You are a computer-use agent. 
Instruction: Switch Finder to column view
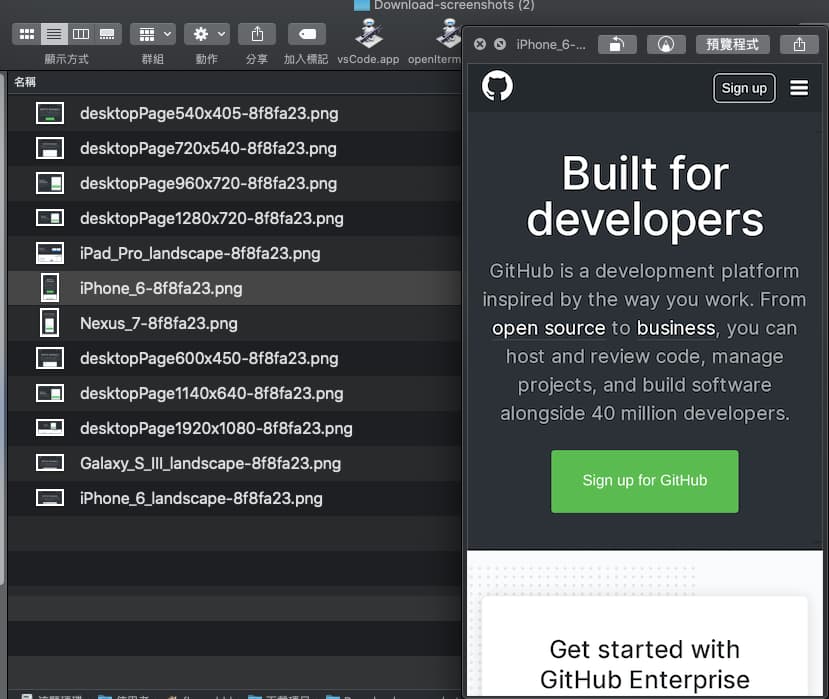point(80,34)
